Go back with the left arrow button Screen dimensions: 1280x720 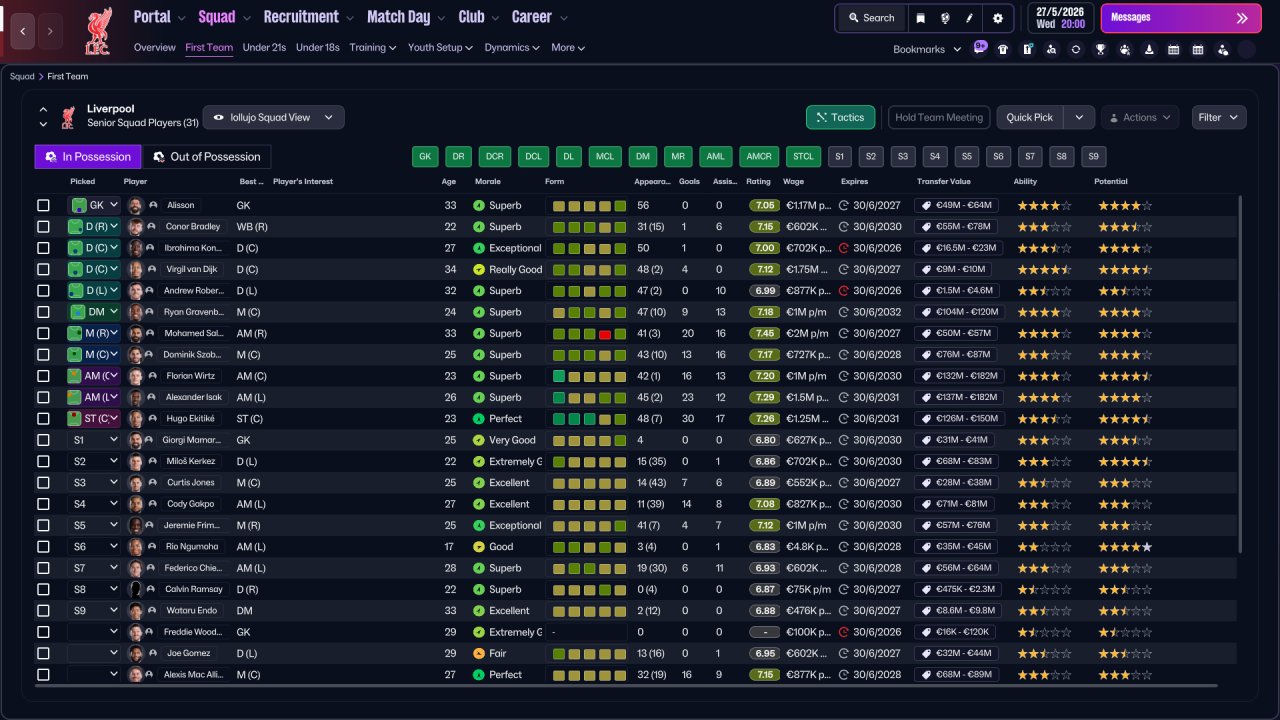tap(23, 31)
